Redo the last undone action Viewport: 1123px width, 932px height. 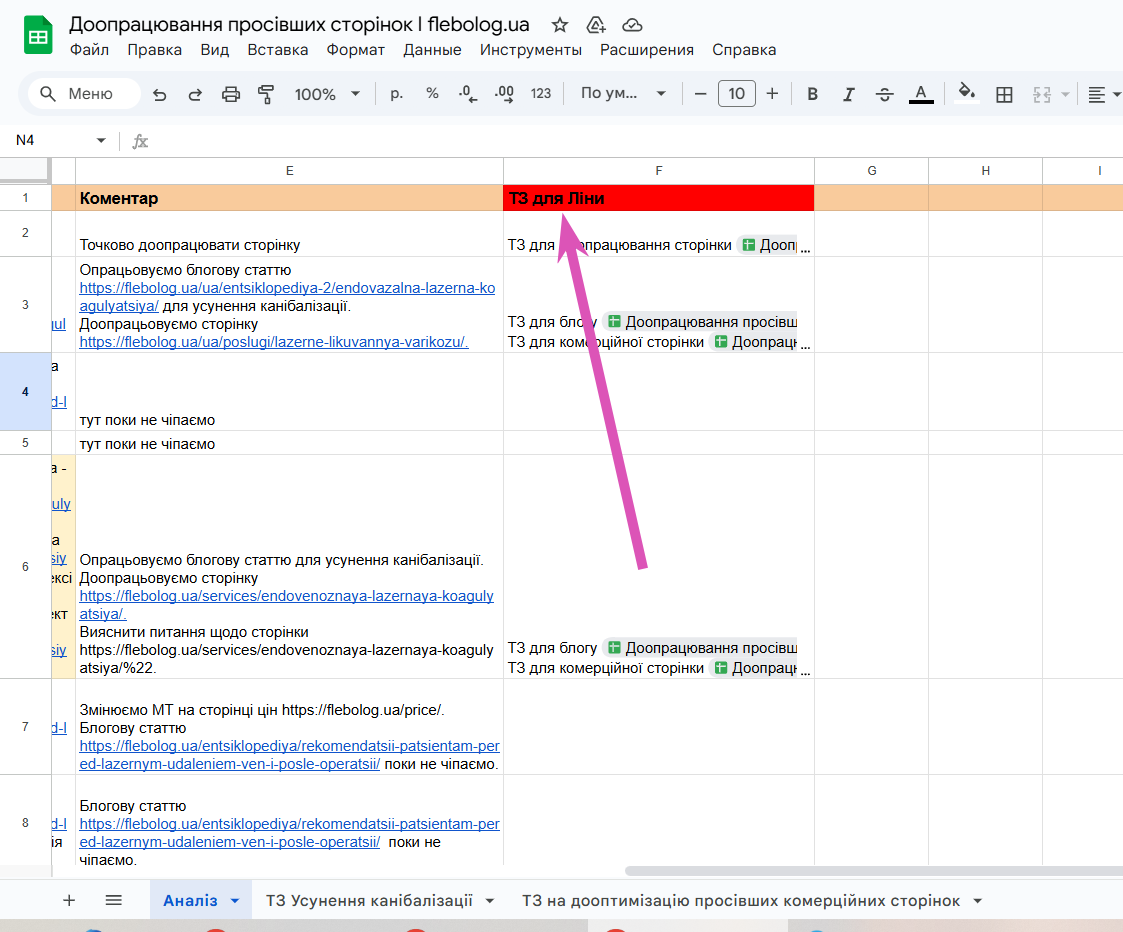click(x=195, y=94)
